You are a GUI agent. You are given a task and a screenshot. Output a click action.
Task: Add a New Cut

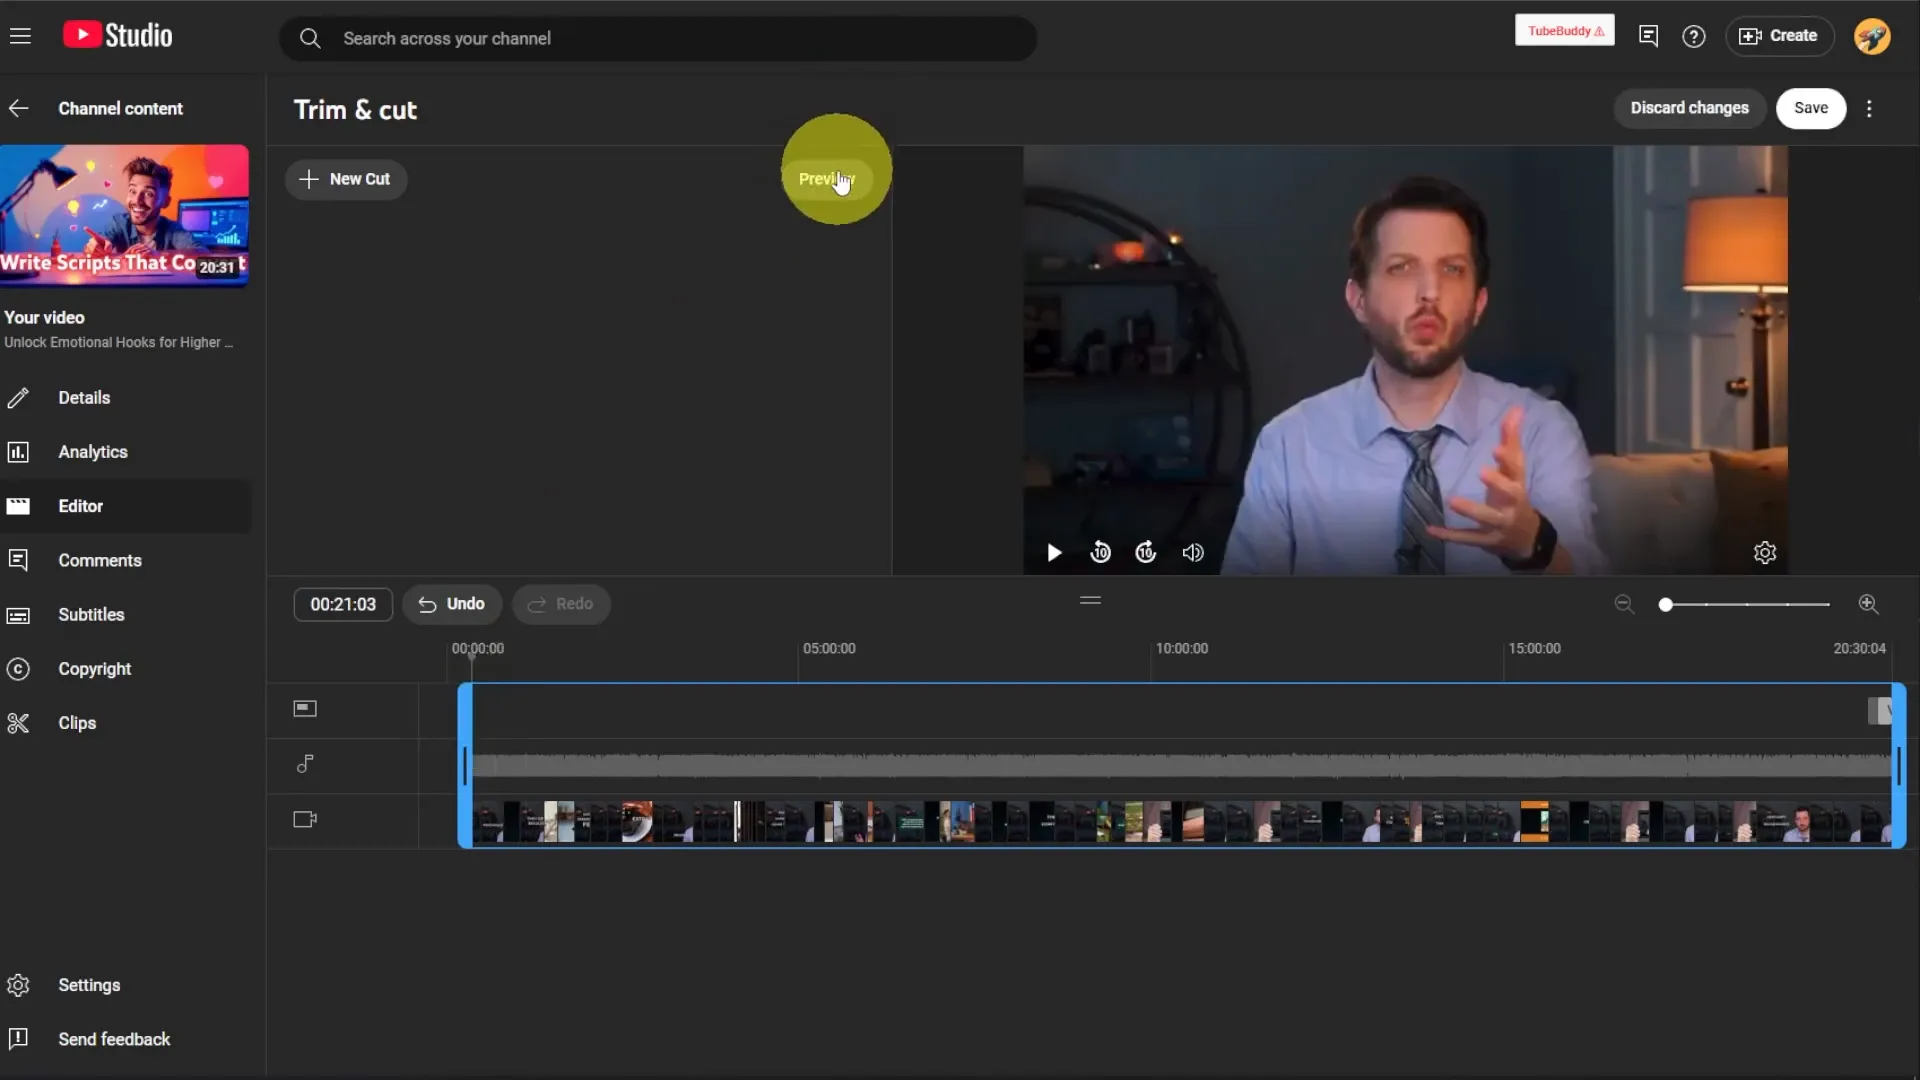[x=346, y=179]
